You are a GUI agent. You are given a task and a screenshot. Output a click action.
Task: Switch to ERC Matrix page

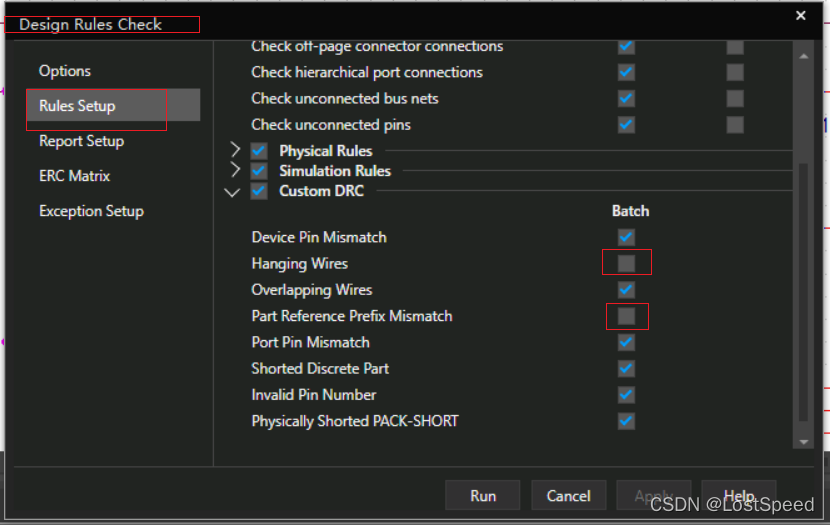(74, 176)
